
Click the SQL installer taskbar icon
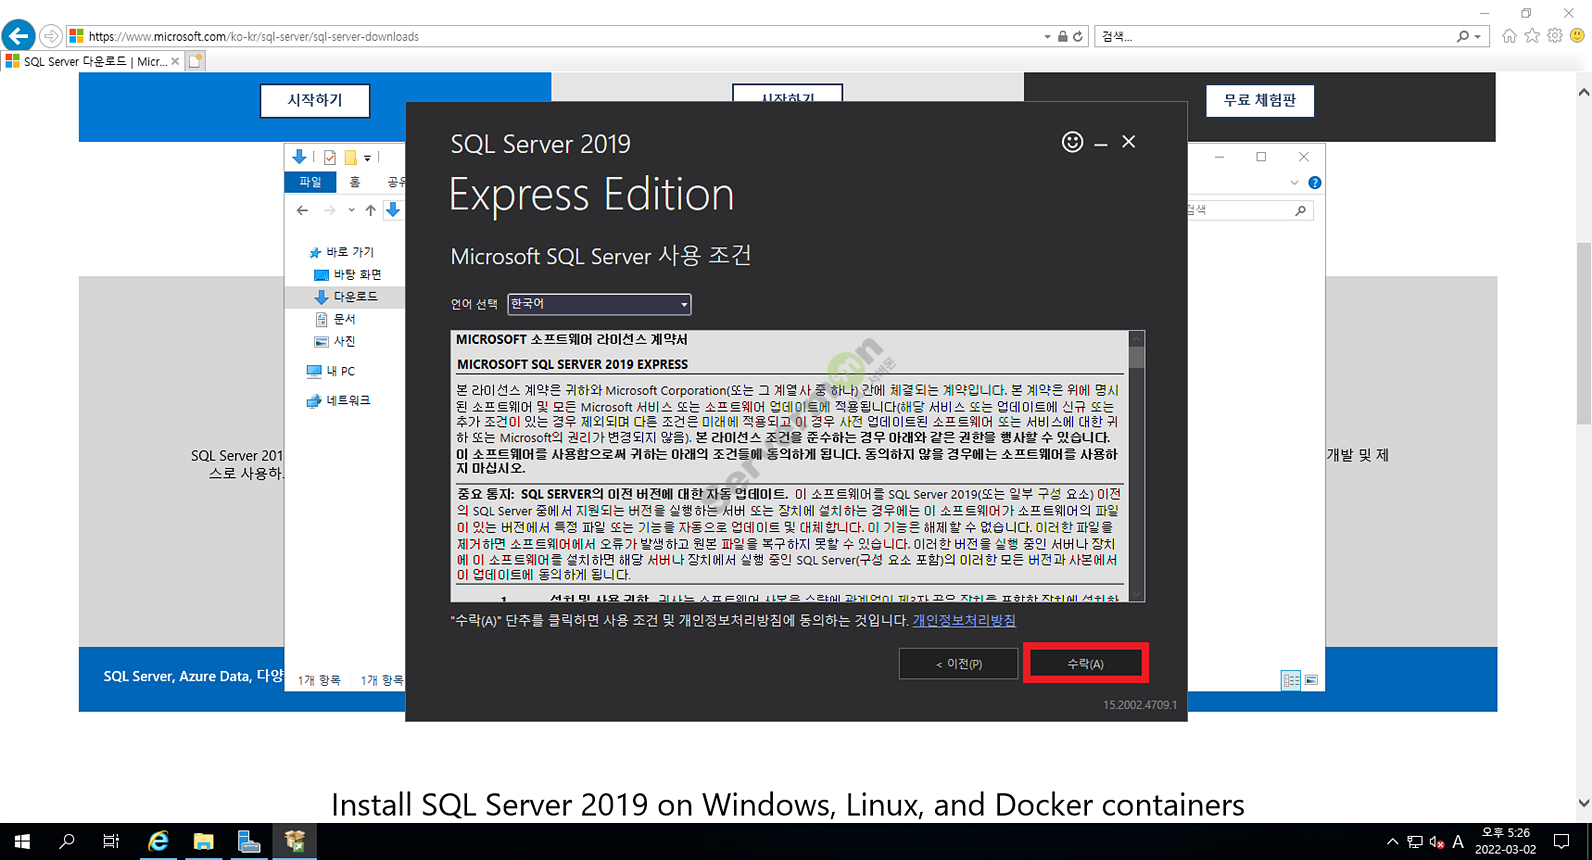(x=295, y=842)
